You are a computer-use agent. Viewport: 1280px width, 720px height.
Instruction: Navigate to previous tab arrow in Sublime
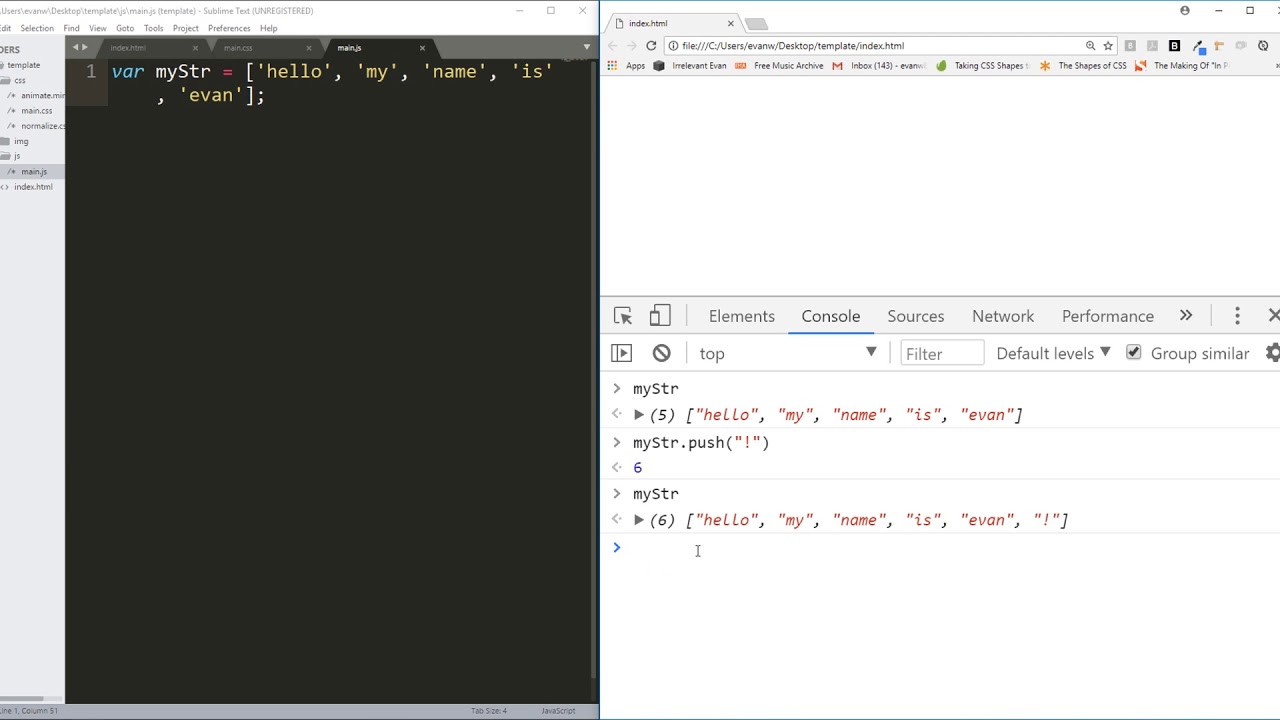(75, 47)
